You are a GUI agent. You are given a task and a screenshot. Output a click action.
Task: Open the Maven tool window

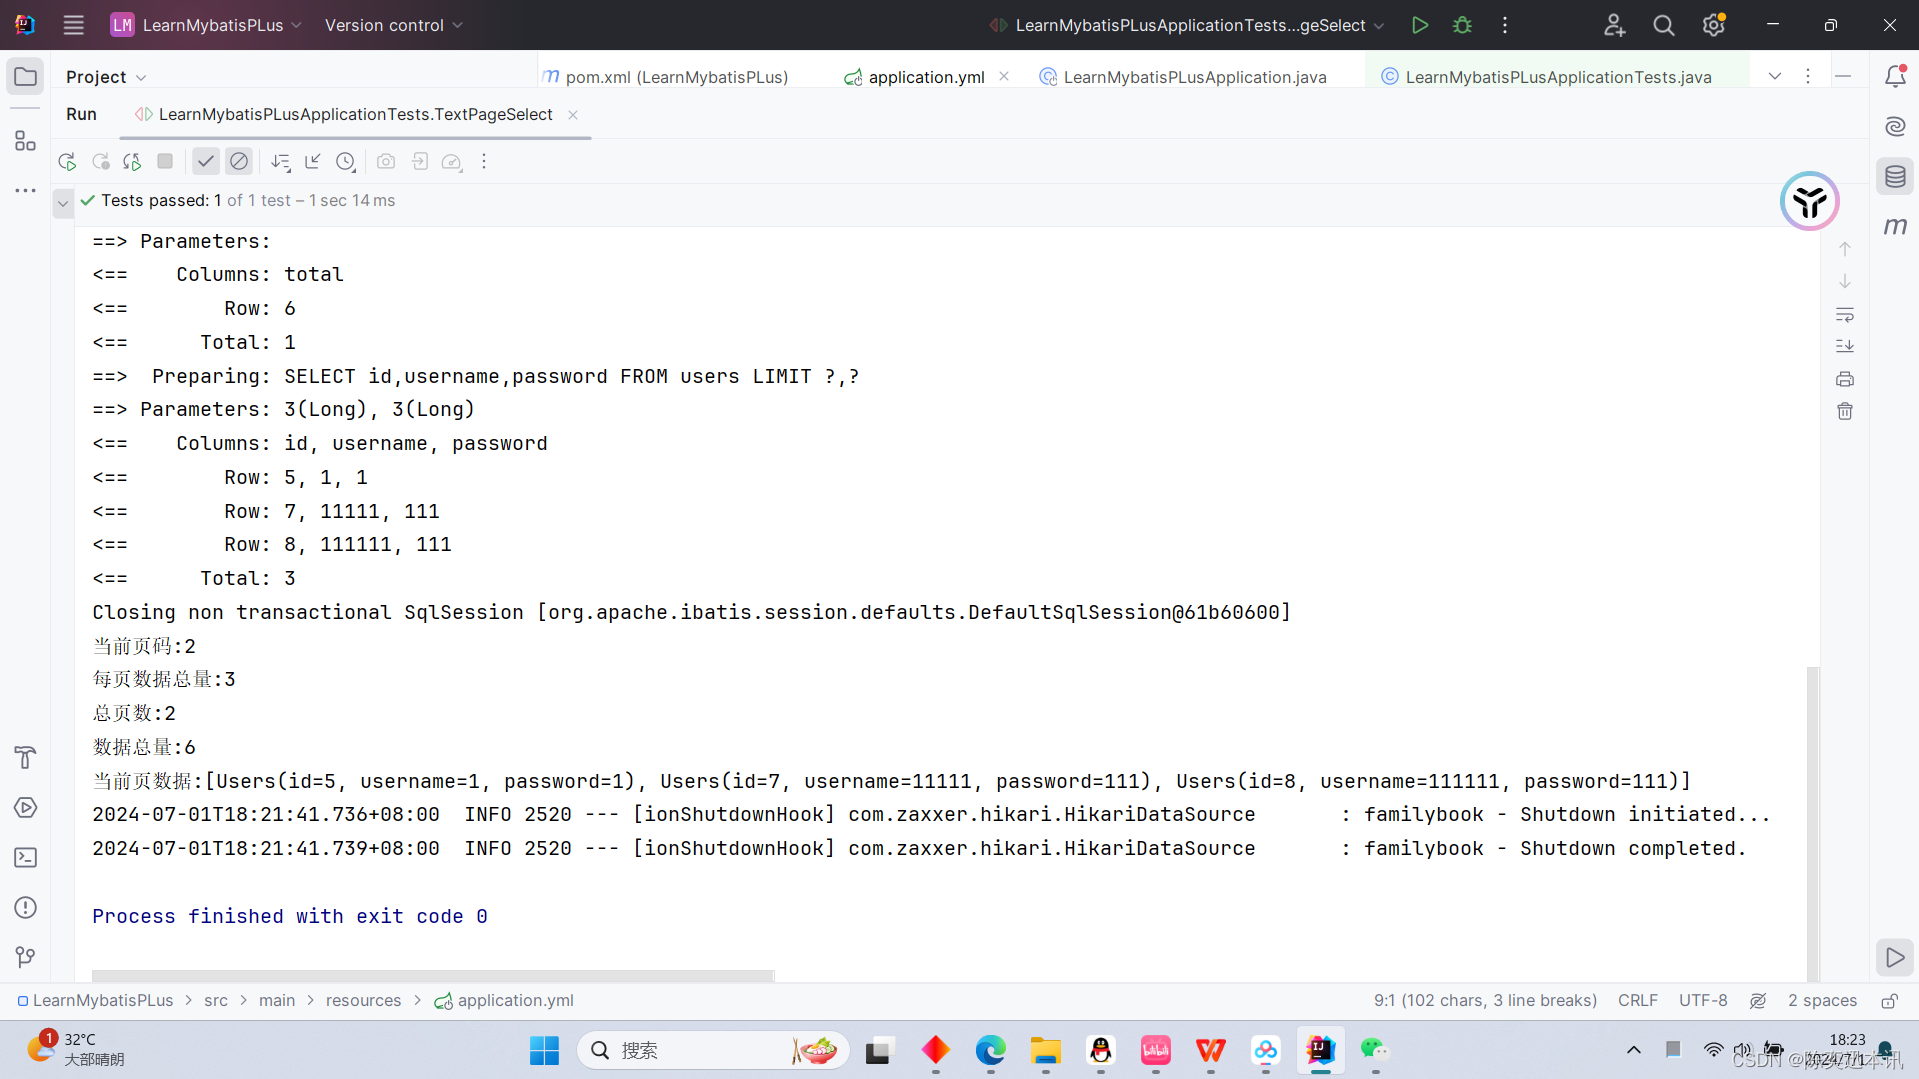click(x=1895, y=226)
